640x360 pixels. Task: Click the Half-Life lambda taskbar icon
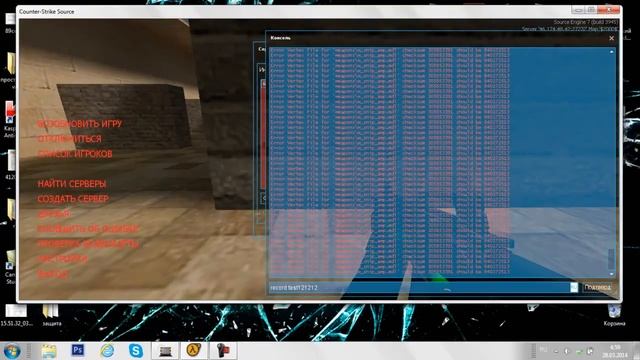pos(194,351)
